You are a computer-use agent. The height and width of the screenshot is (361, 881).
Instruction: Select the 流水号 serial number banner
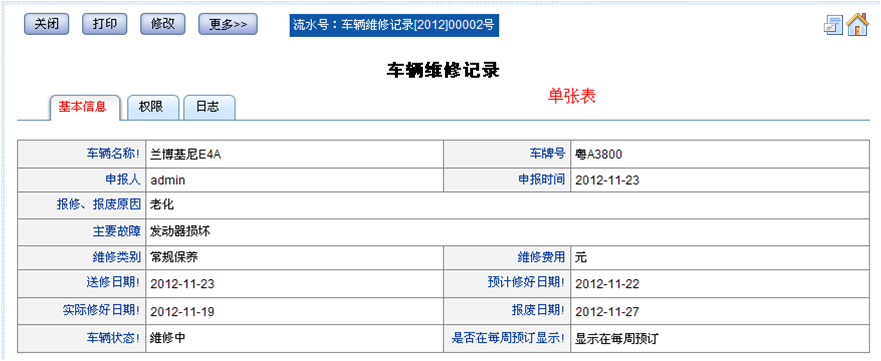394,25
